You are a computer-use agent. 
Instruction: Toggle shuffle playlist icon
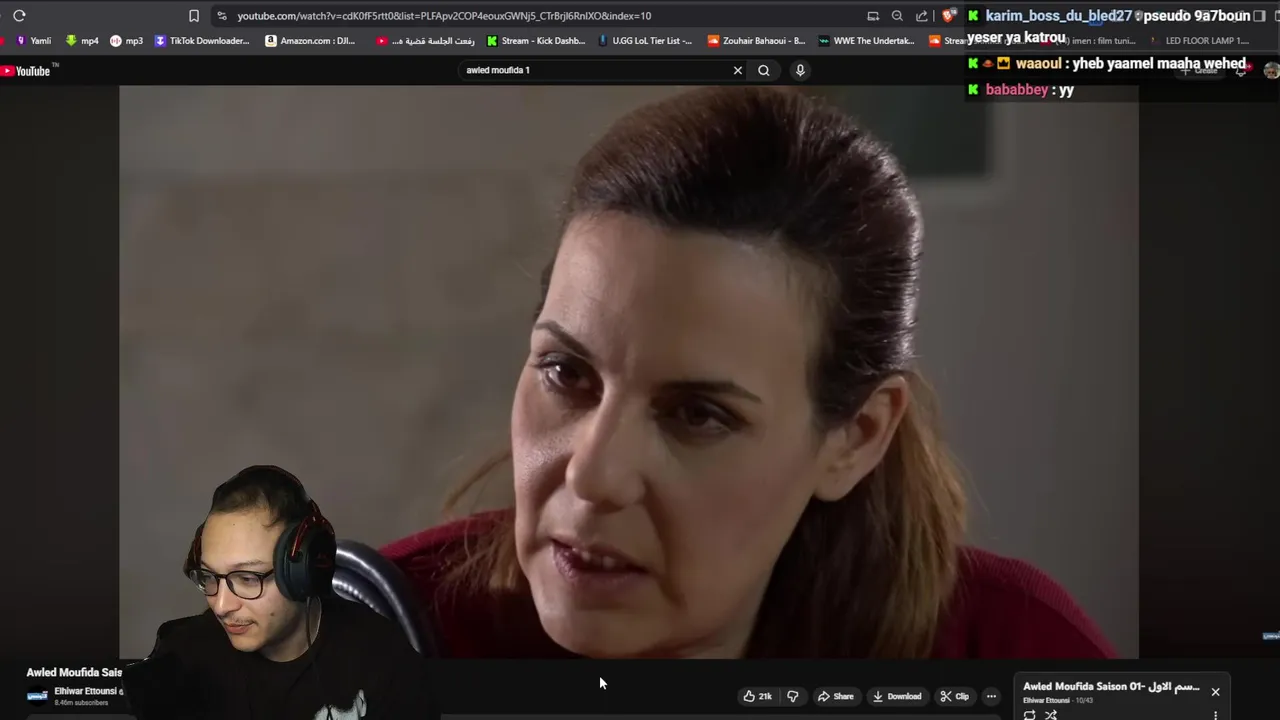1051,715
